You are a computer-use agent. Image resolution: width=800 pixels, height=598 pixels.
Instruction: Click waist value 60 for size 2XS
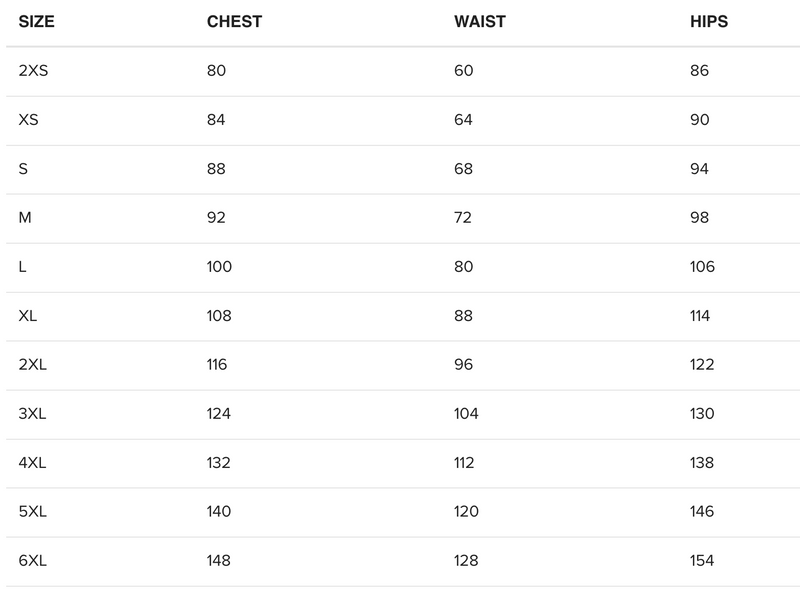pyautogui.click(x=464, y=71)
